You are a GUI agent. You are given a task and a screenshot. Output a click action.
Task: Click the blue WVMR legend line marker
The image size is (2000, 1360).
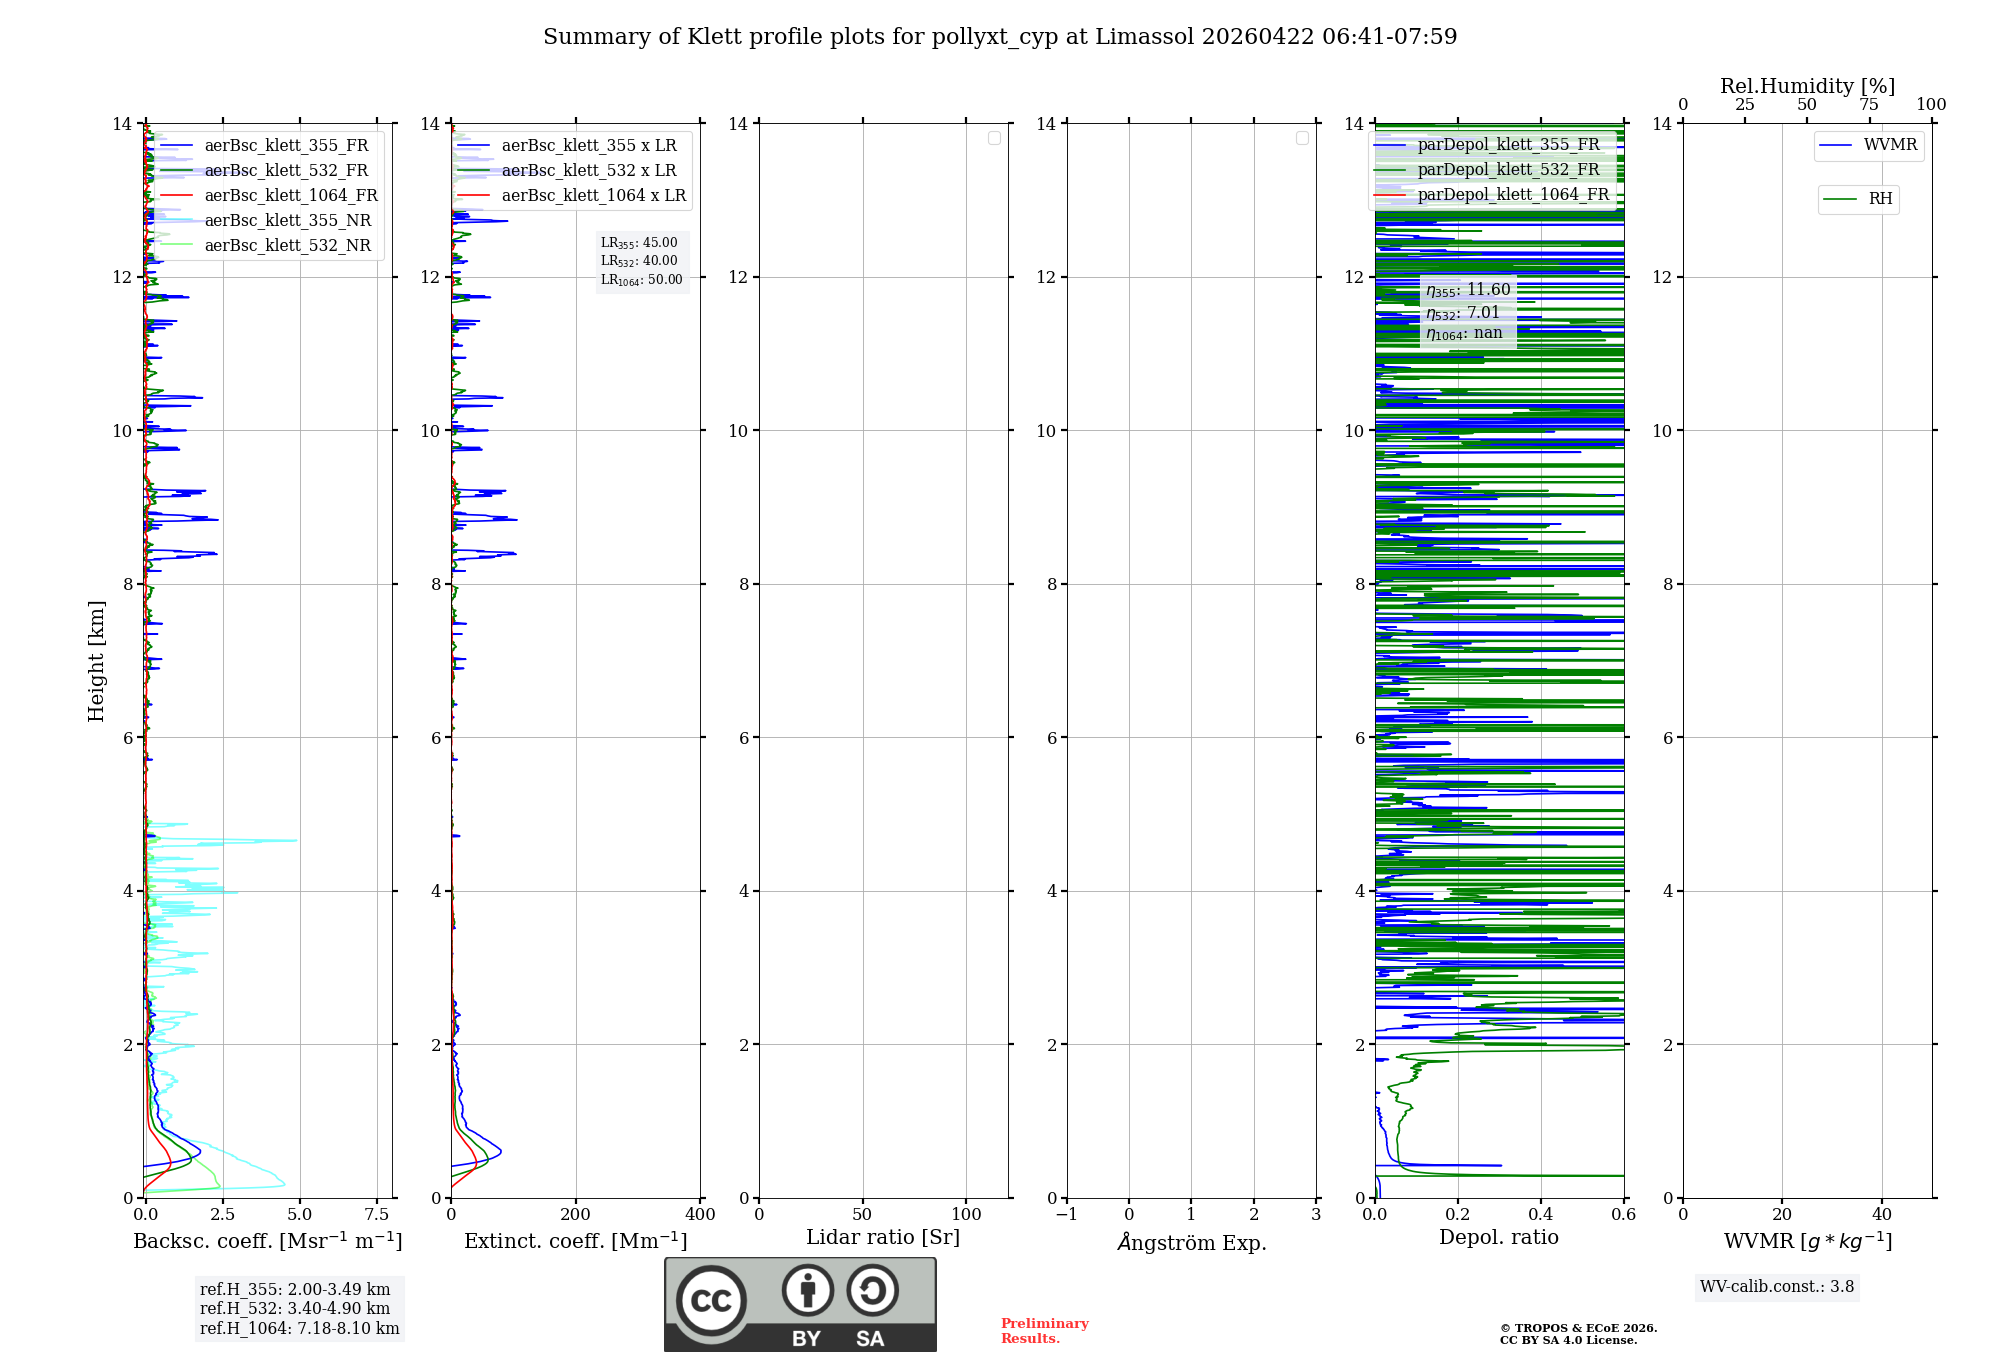coord(1836,146)
